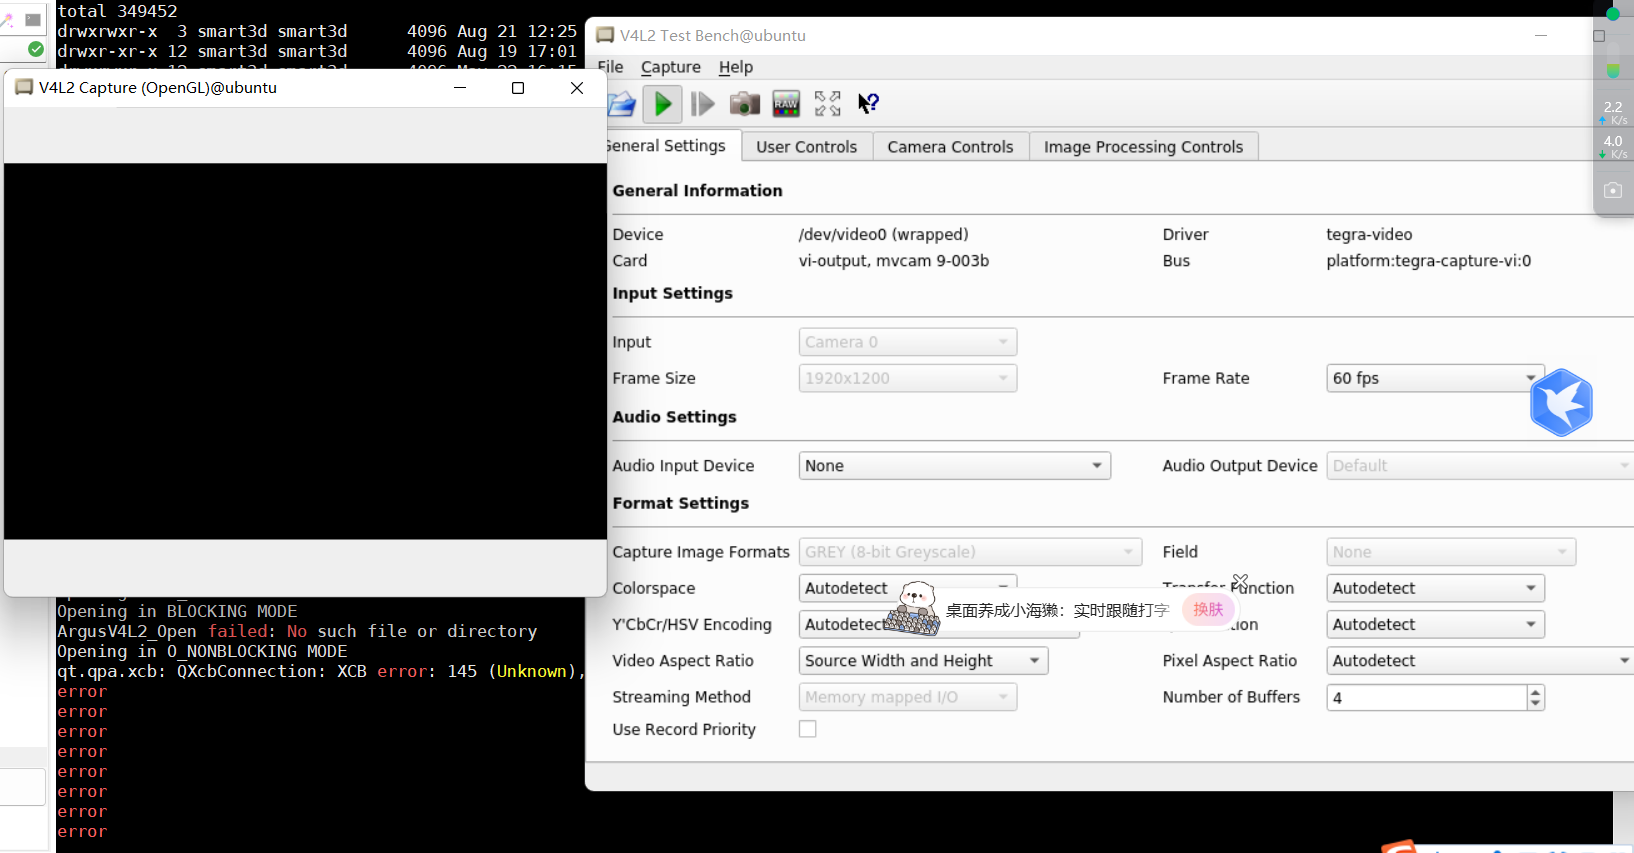Click the What's This help cursor icon
Viewport: 1634px width, 853px height.
pyautogui.click(x=868, y=104)
